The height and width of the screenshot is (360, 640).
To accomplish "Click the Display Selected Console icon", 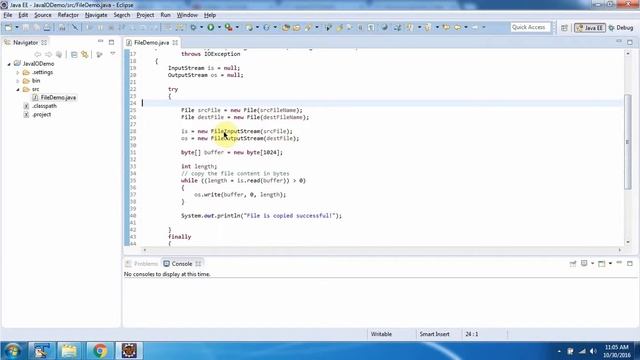I will point(584,264).
